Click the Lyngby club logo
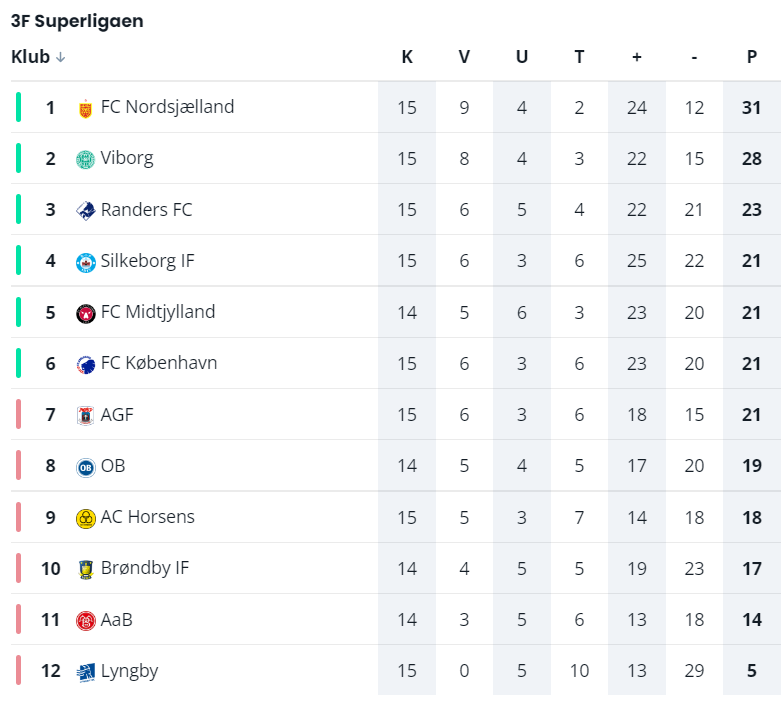Image resolution: width=784 pixels, height=703 pixels. pyautogui.click(x=86, y=672)
